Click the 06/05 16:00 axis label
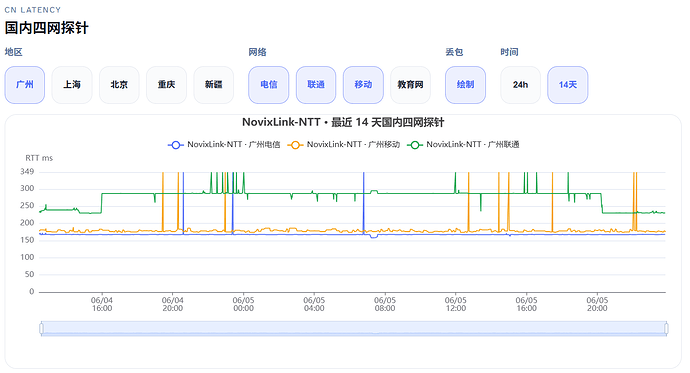This screenshot has height=373, width=690. (526, 304)
